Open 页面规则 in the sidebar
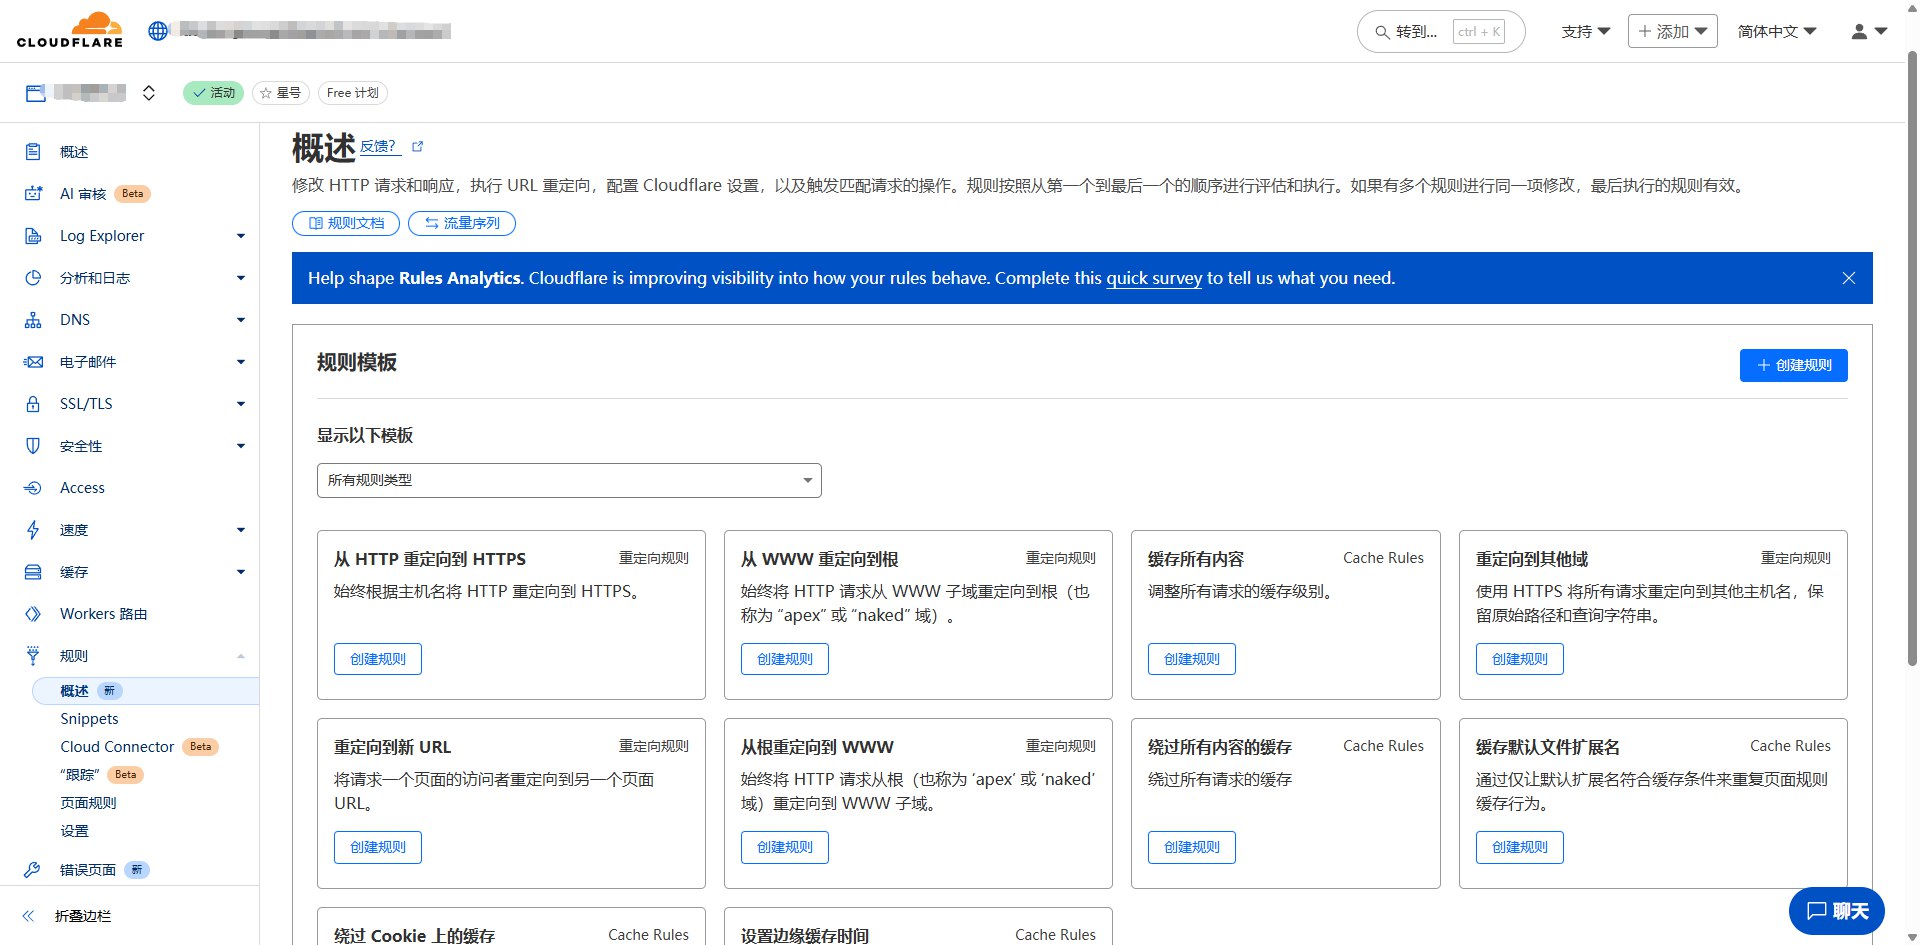Viewport: 1920px width, 945px height. pos(88,803)
